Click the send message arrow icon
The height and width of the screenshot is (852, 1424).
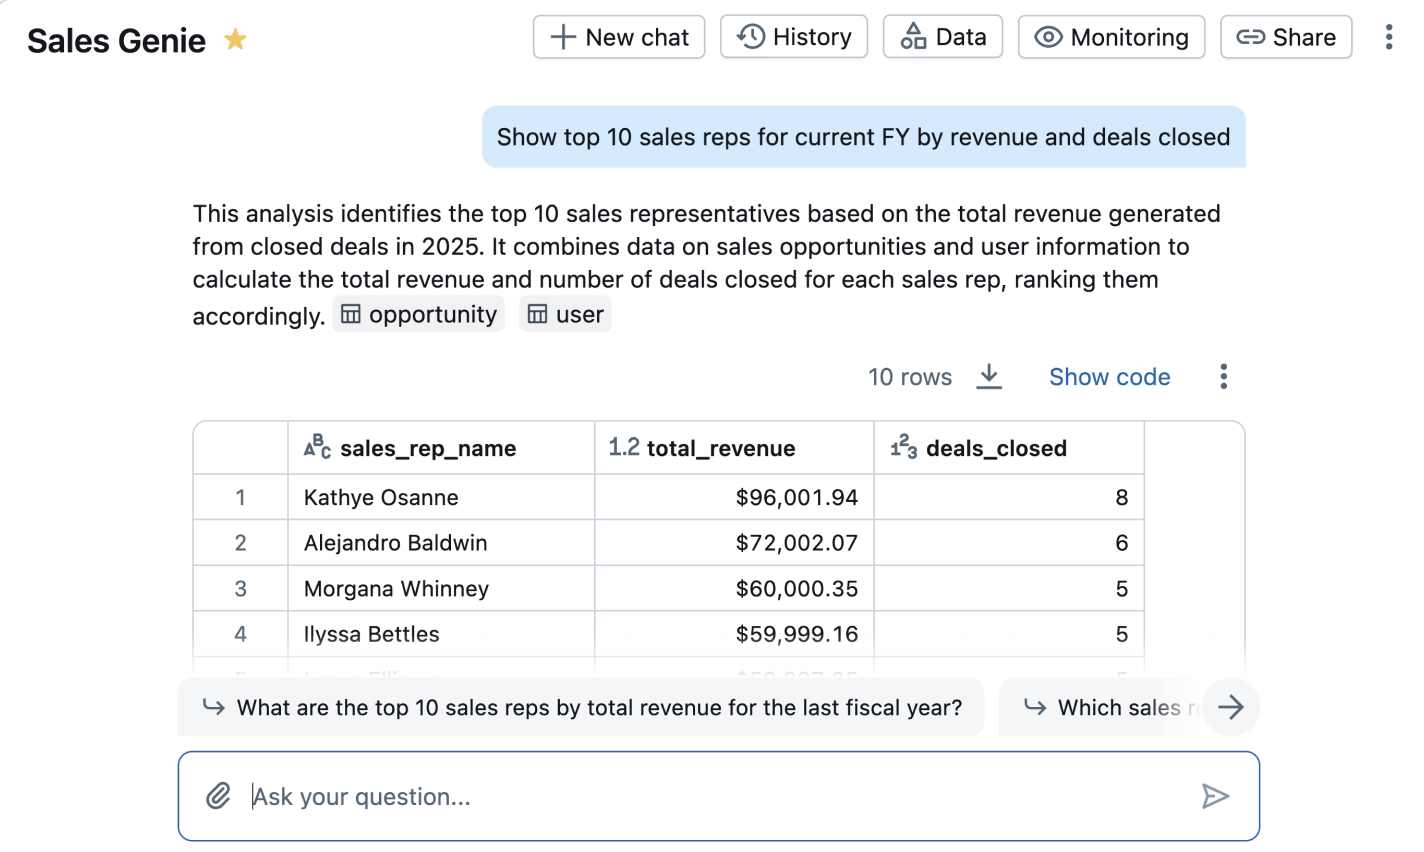coord(1214,796)
